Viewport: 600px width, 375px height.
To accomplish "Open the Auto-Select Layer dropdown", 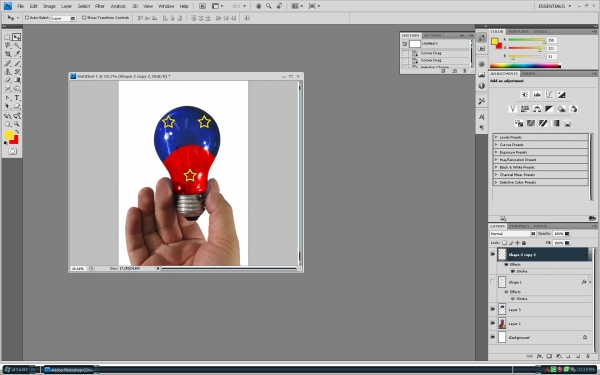I will [64, 18].
